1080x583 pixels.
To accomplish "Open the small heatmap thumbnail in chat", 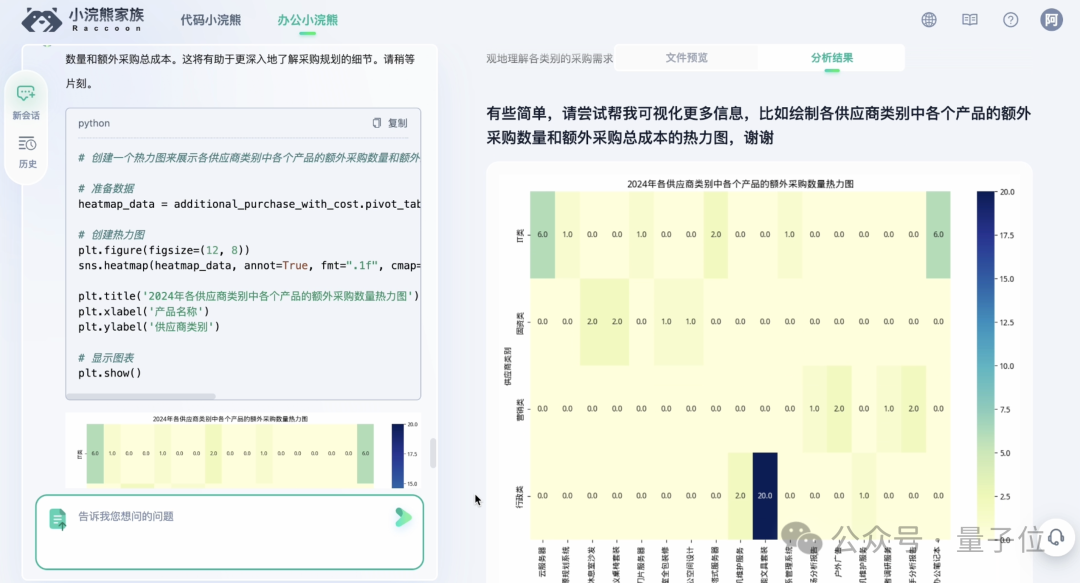I will [x=243, y=448].
